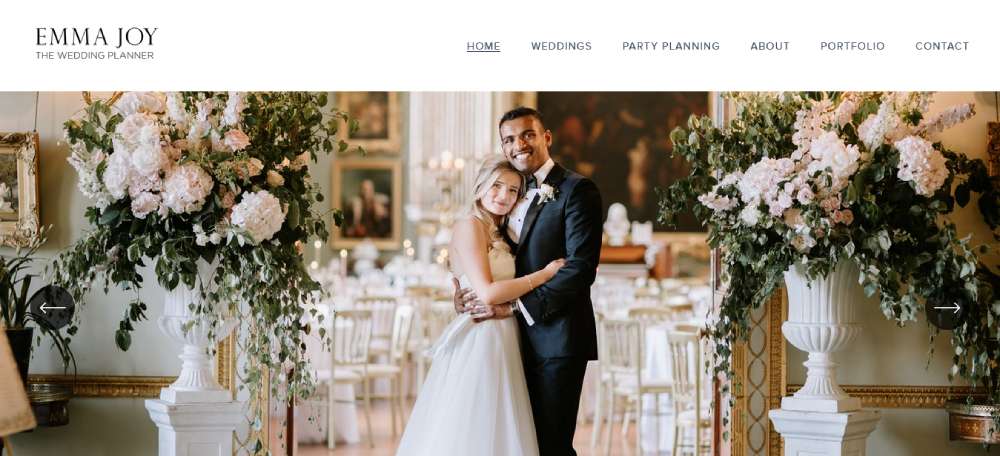This screenshot has width=1000, height=456.
Task: Select 'The Wedding Planner' tagline under logo
Action: coord(94,55)
